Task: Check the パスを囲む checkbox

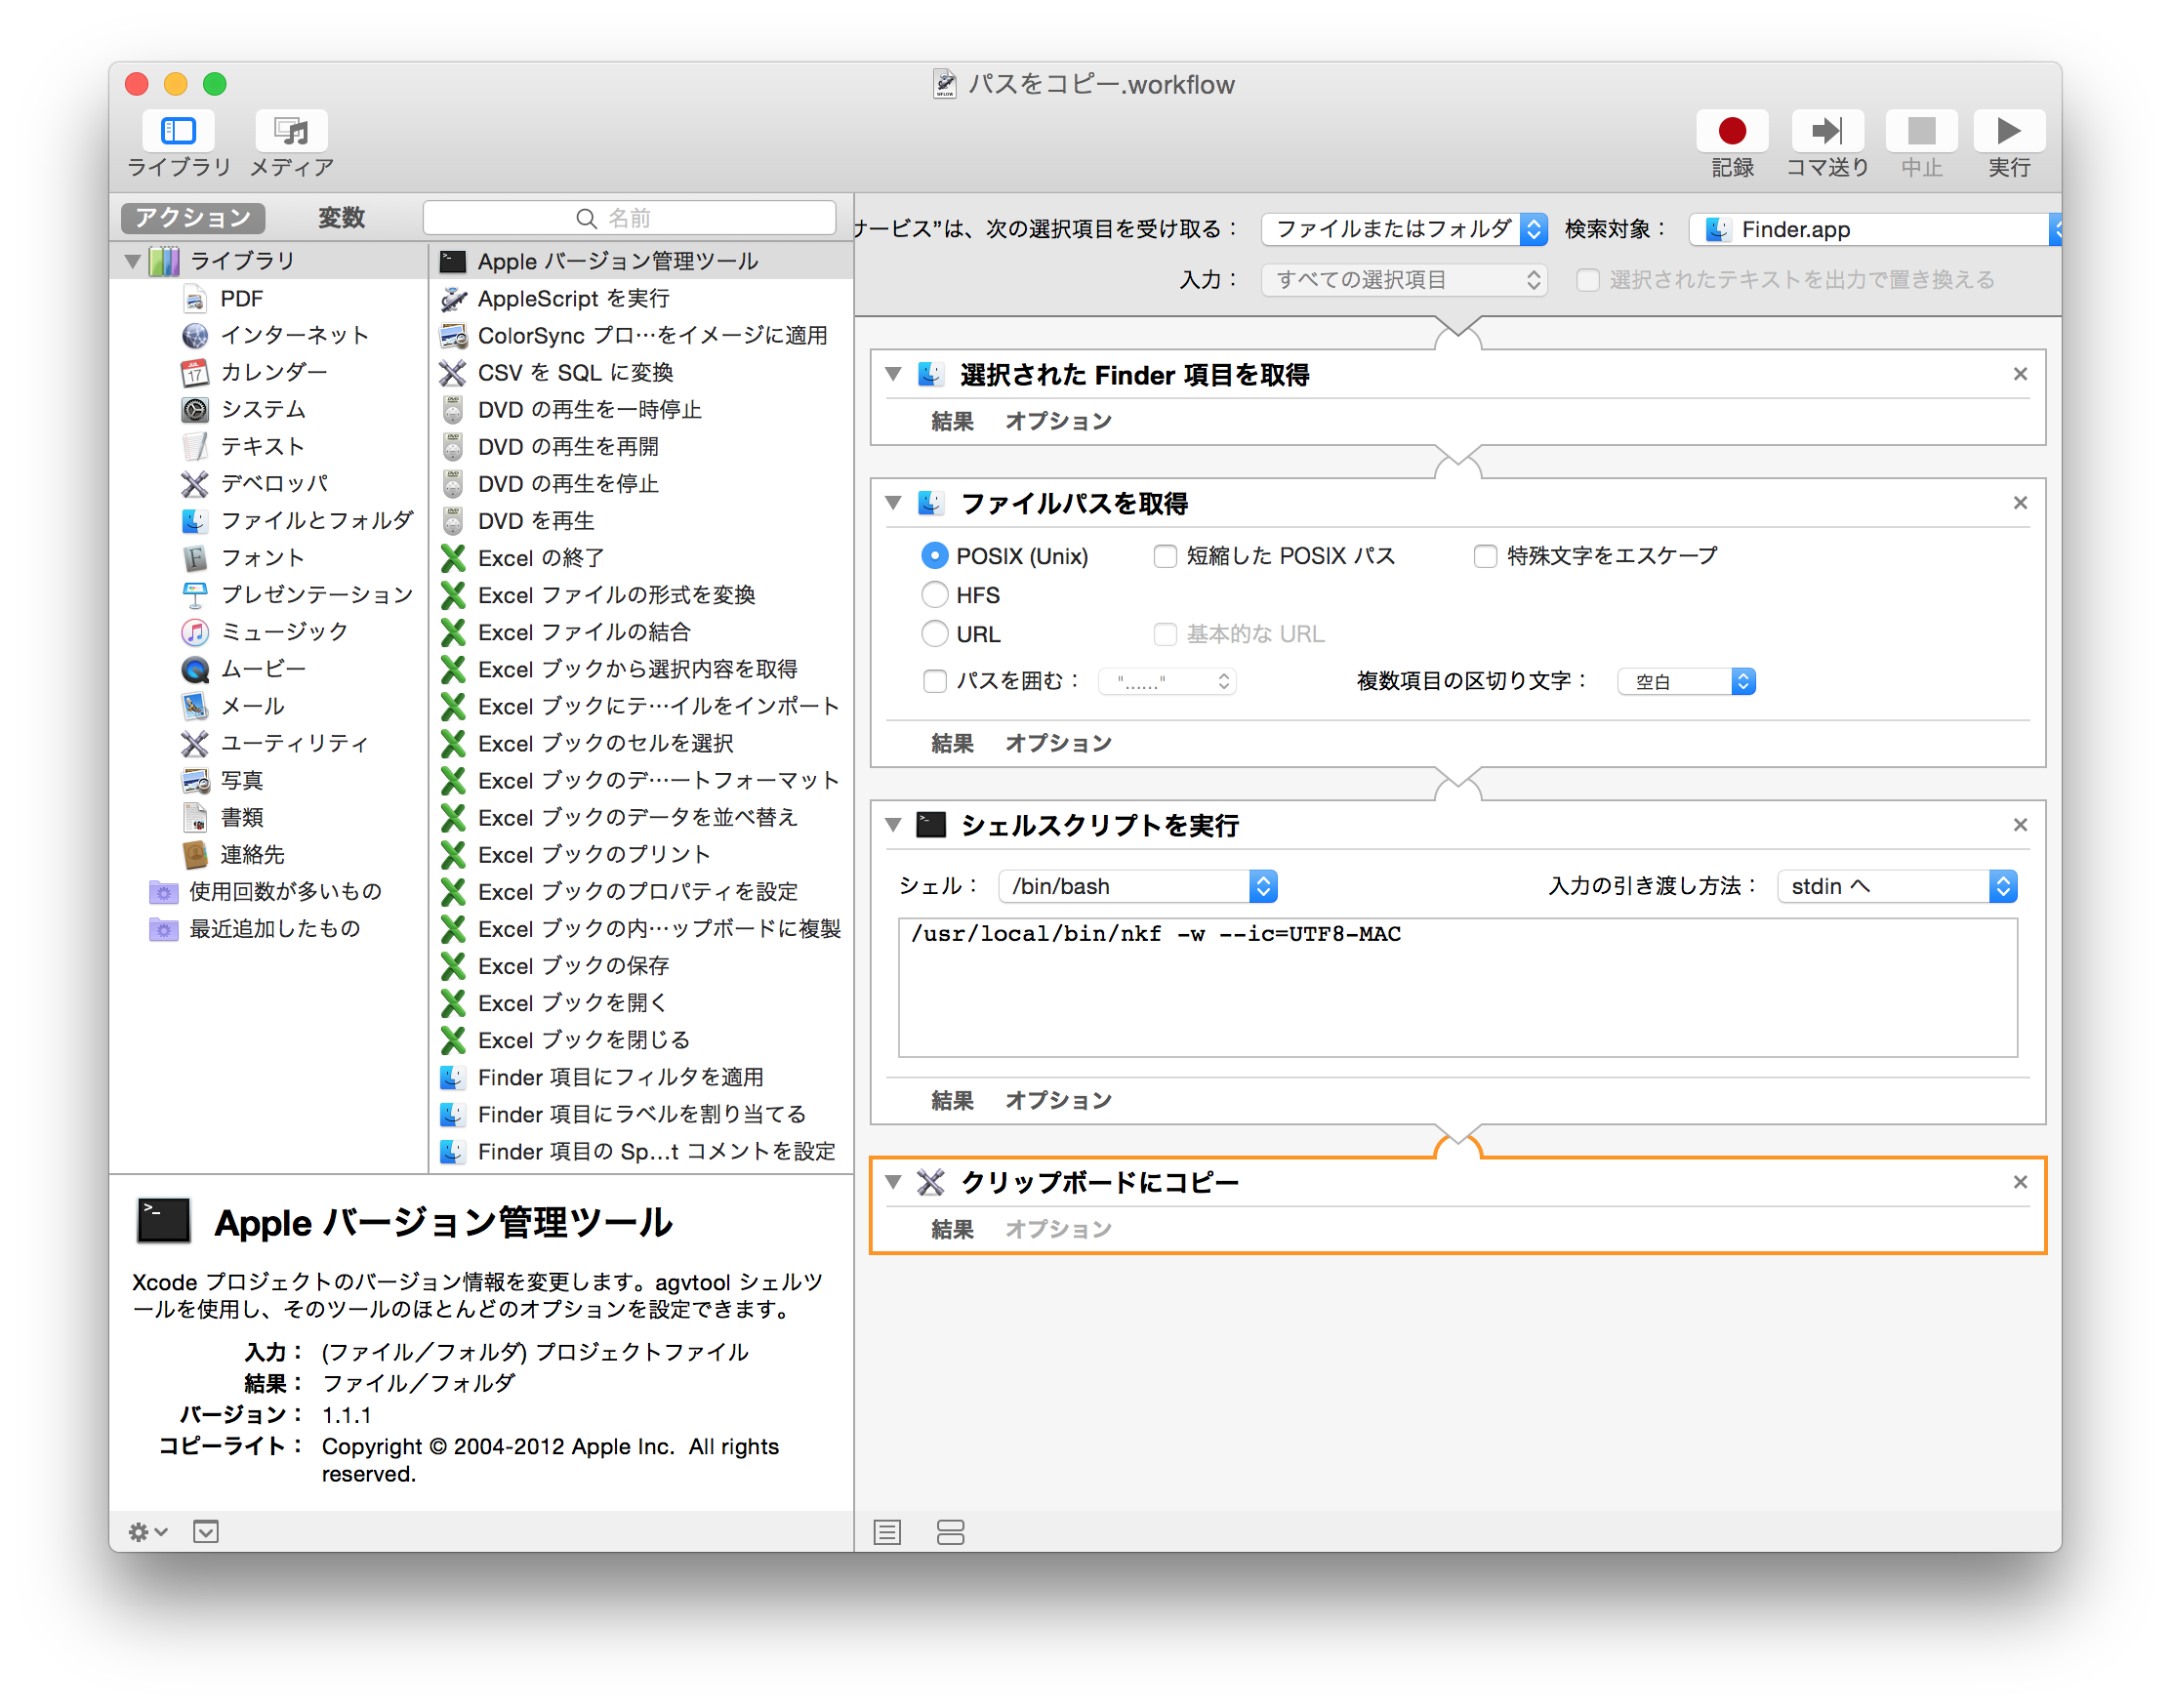Action: 934,681
